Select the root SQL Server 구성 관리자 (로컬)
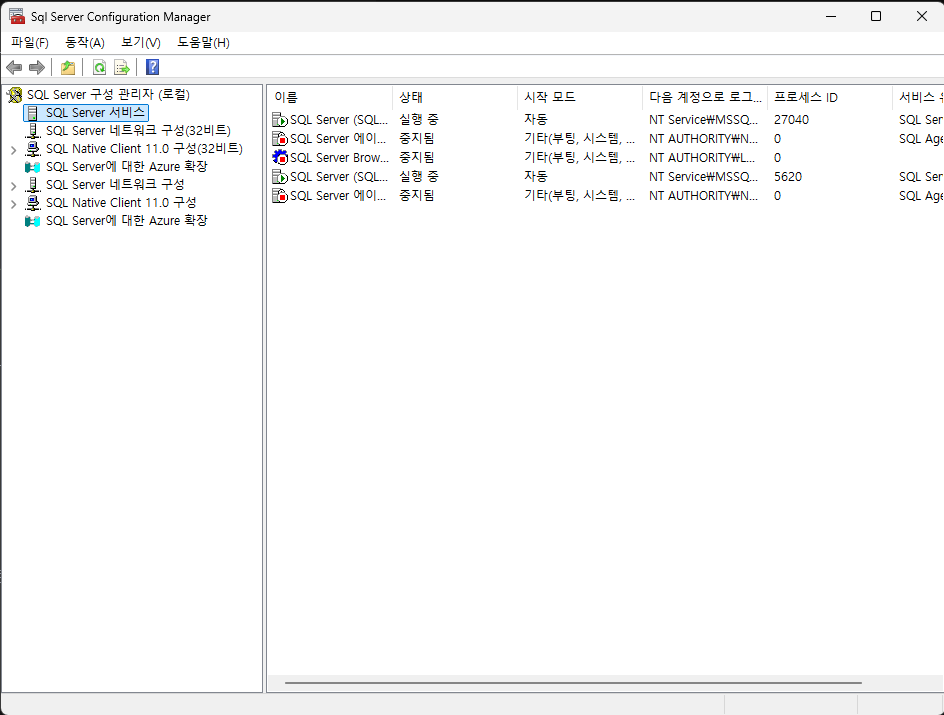 pyautogui.click(x=108, y=94)
